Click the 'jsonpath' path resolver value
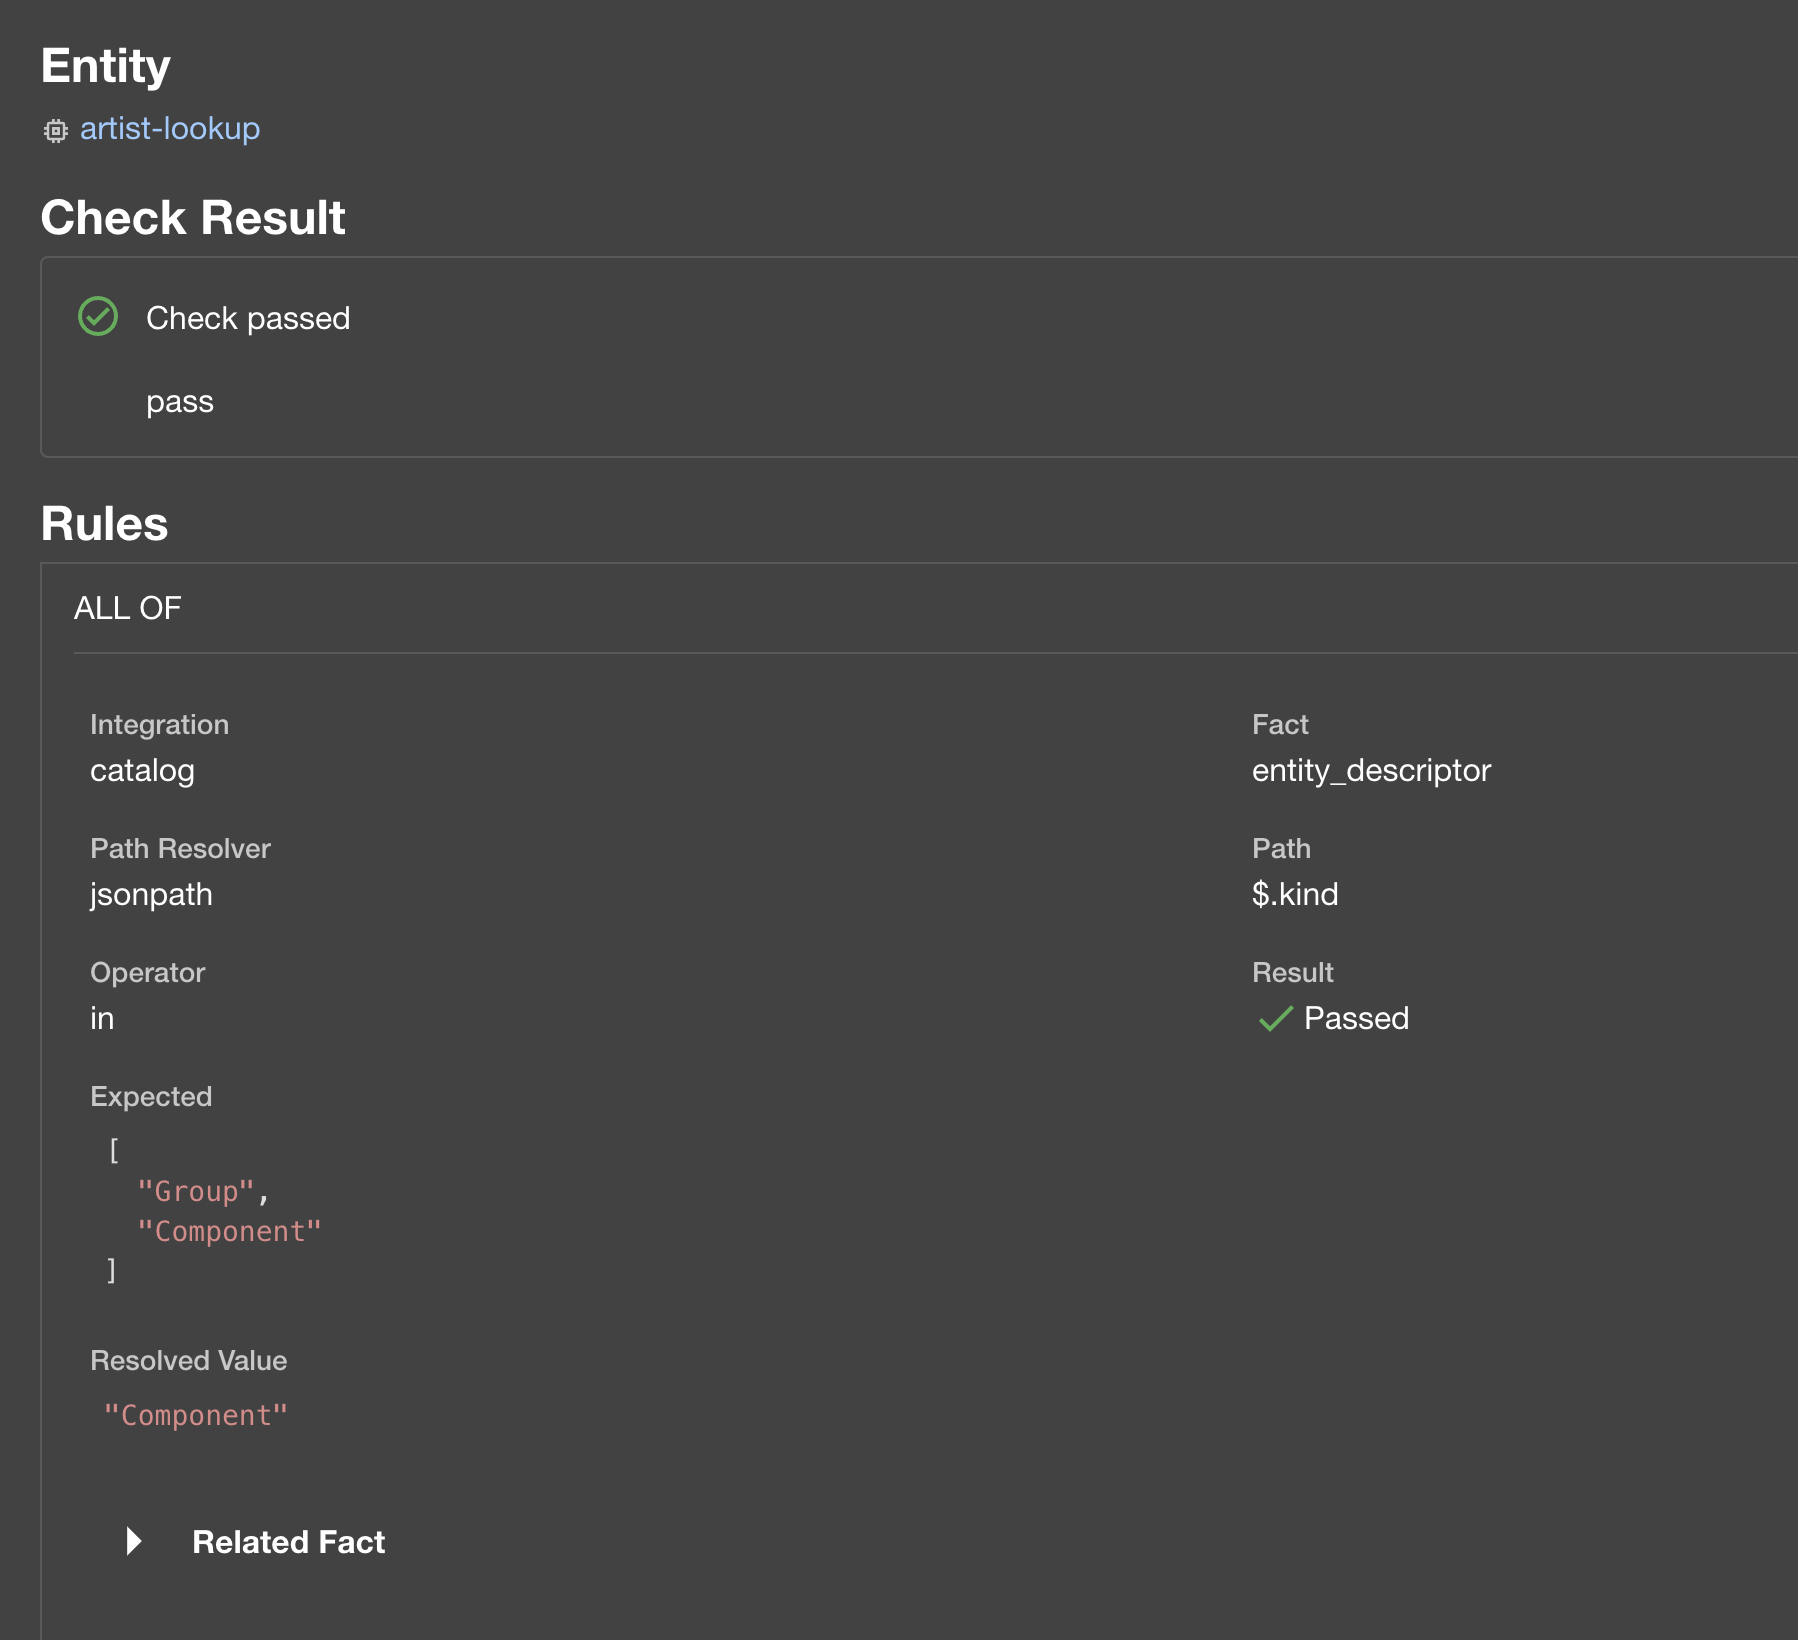This screenshot has height=1640, width=1798. point(151,895)
